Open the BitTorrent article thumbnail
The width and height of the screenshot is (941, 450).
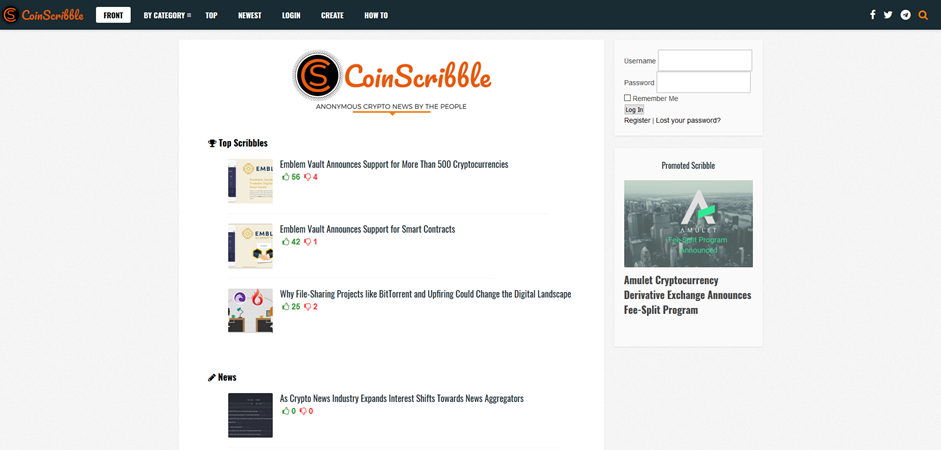coord(250,311)
